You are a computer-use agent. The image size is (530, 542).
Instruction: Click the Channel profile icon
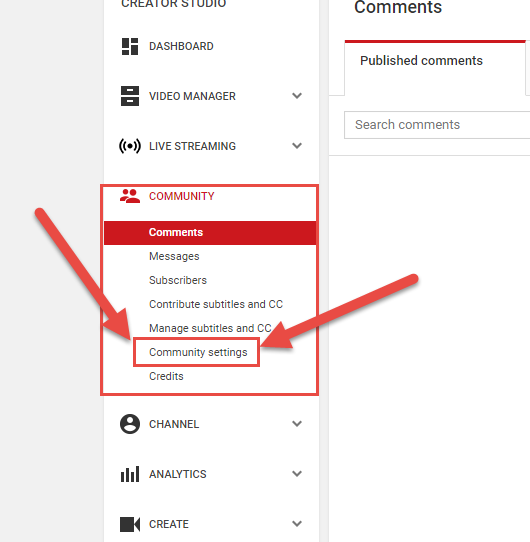coord(130,424)
